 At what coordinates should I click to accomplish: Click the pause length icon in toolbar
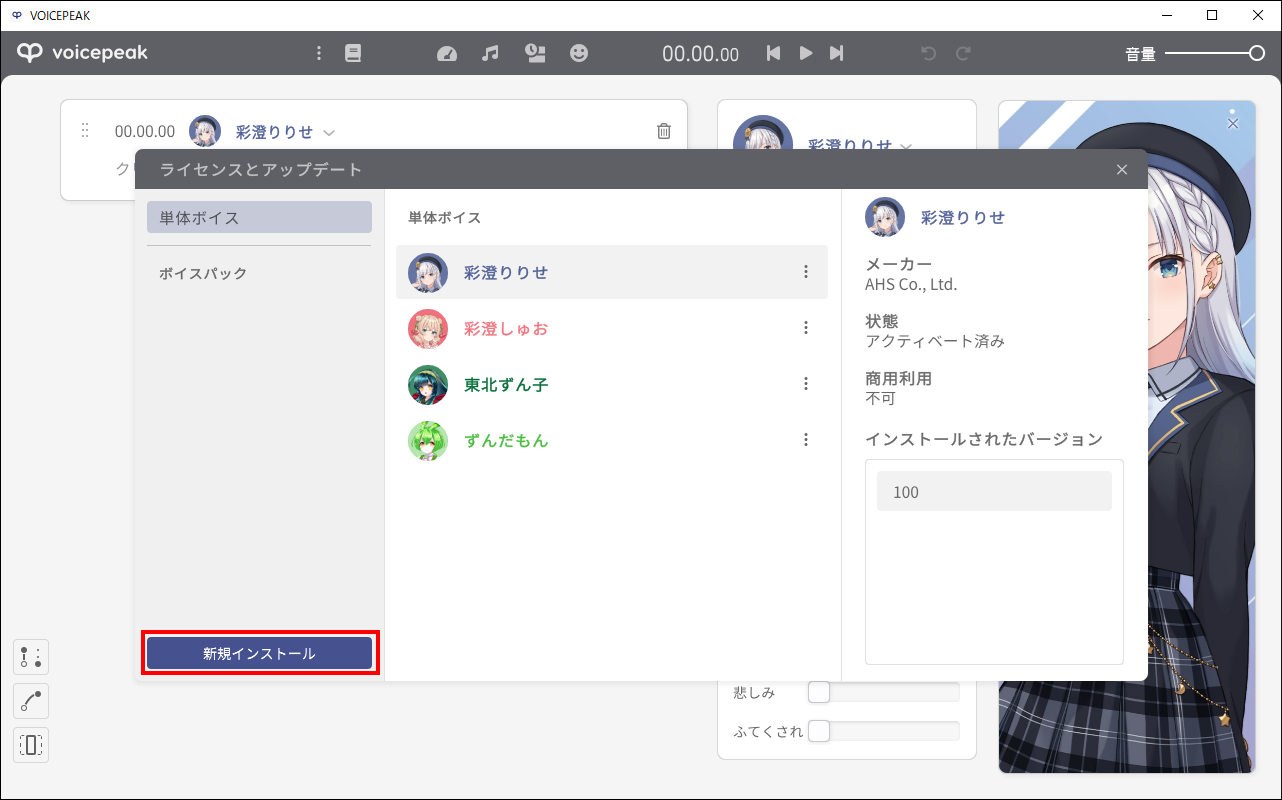point(535,53)
